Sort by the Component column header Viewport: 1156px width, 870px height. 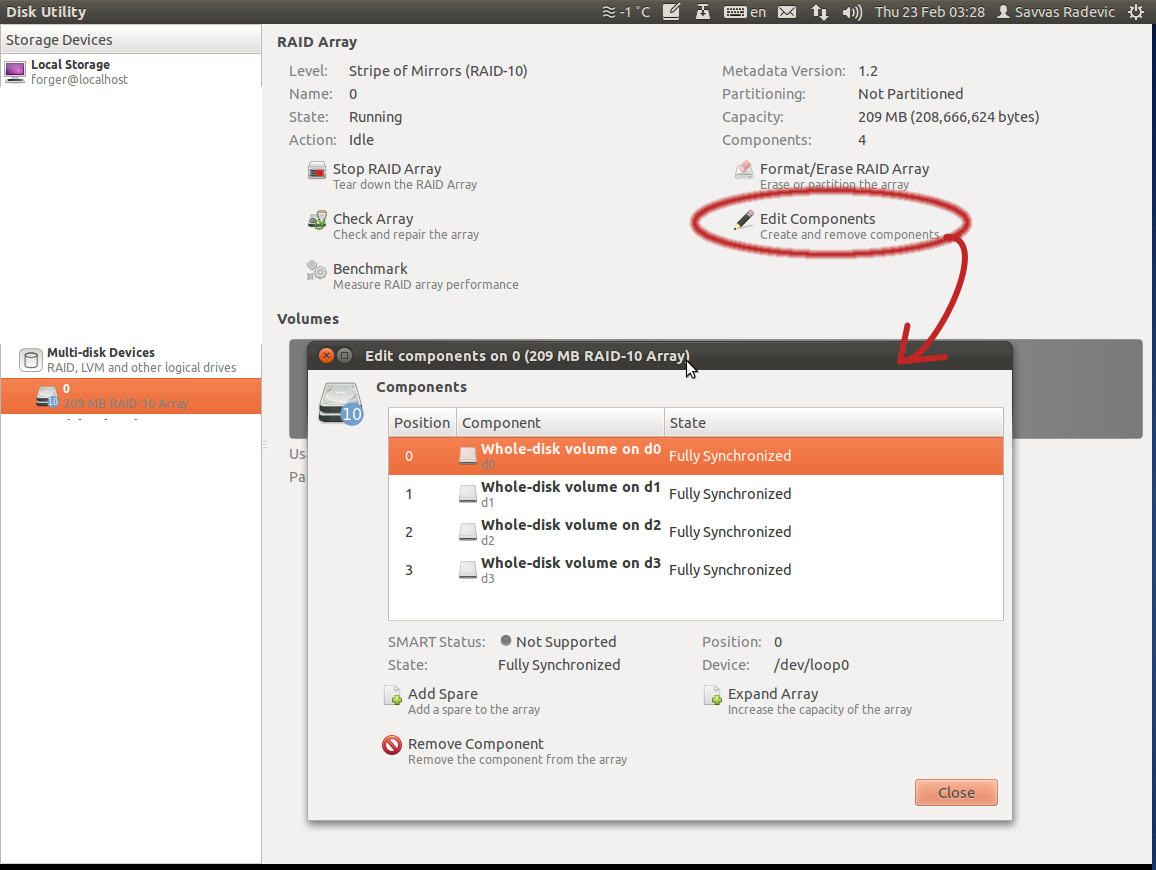tap(560, 423)
